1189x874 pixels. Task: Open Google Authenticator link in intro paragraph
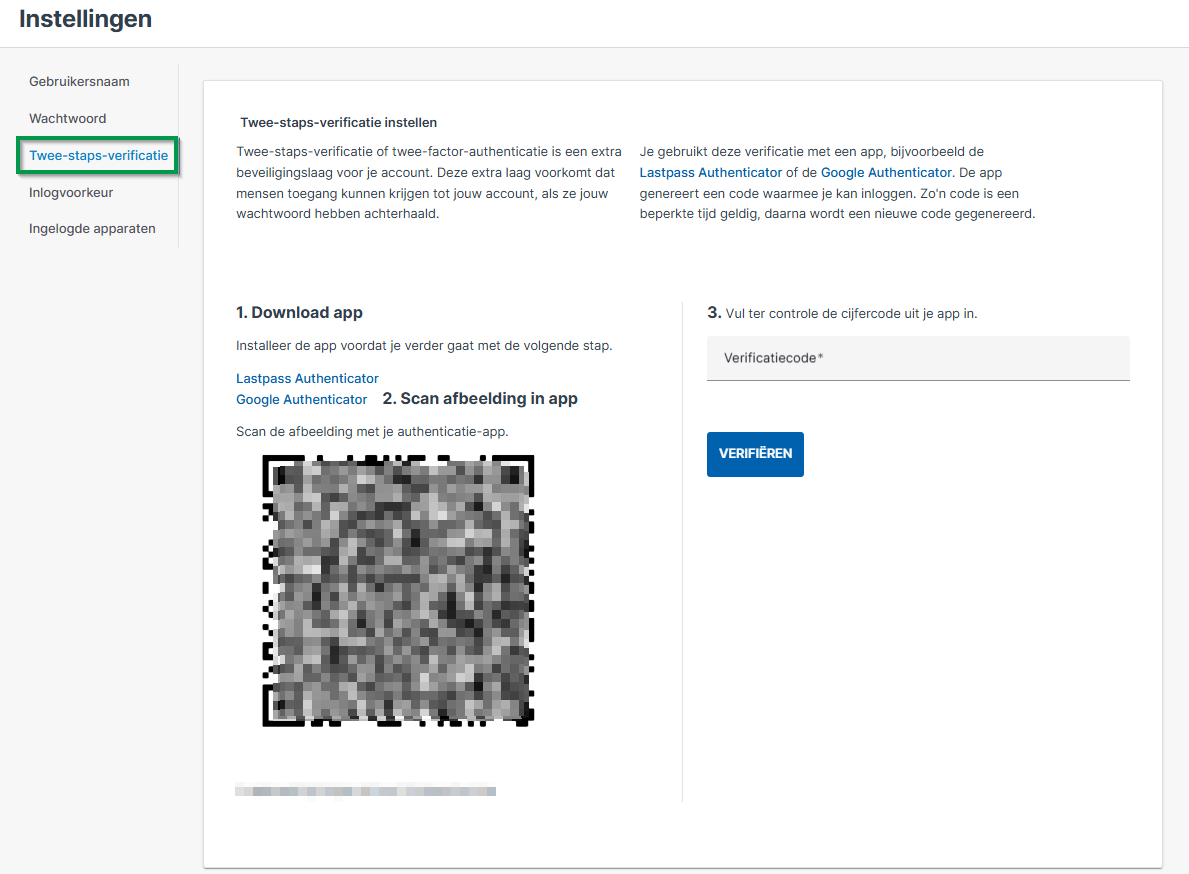(x=886, y=173)
